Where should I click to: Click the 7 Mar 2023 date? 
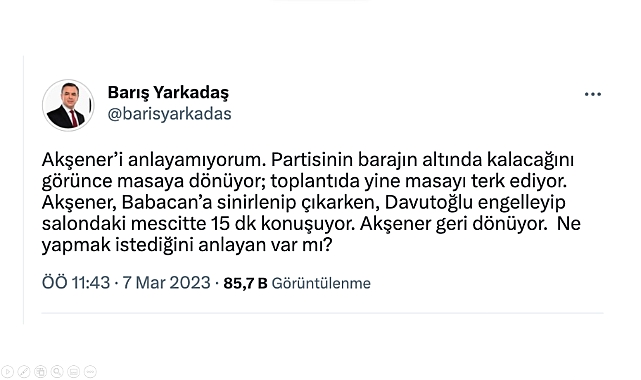point(166,283)
